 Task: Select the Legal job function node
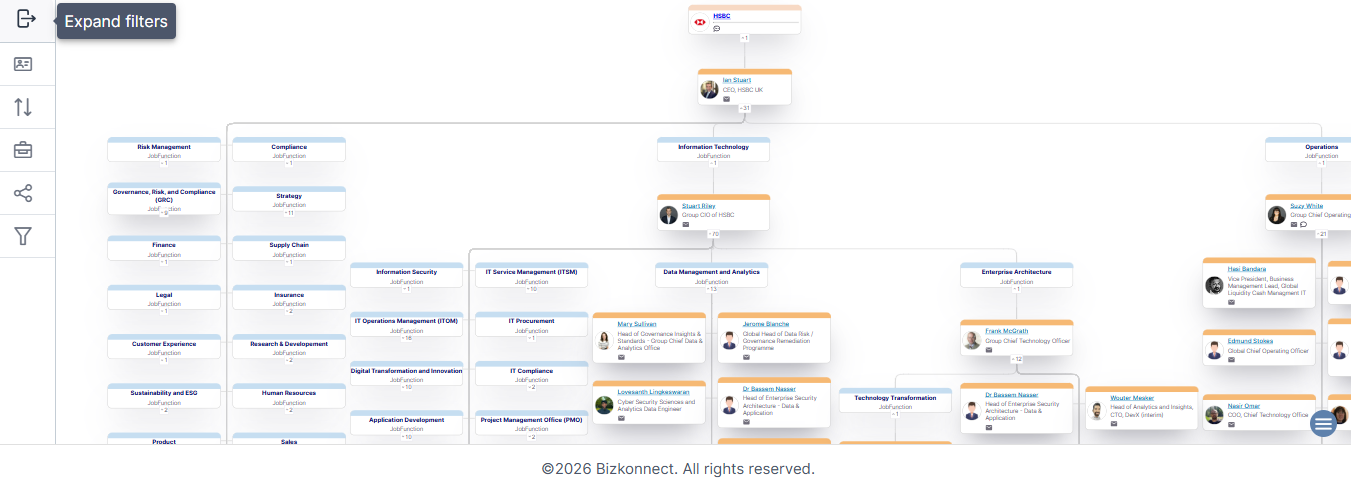[x=164, y=298]
